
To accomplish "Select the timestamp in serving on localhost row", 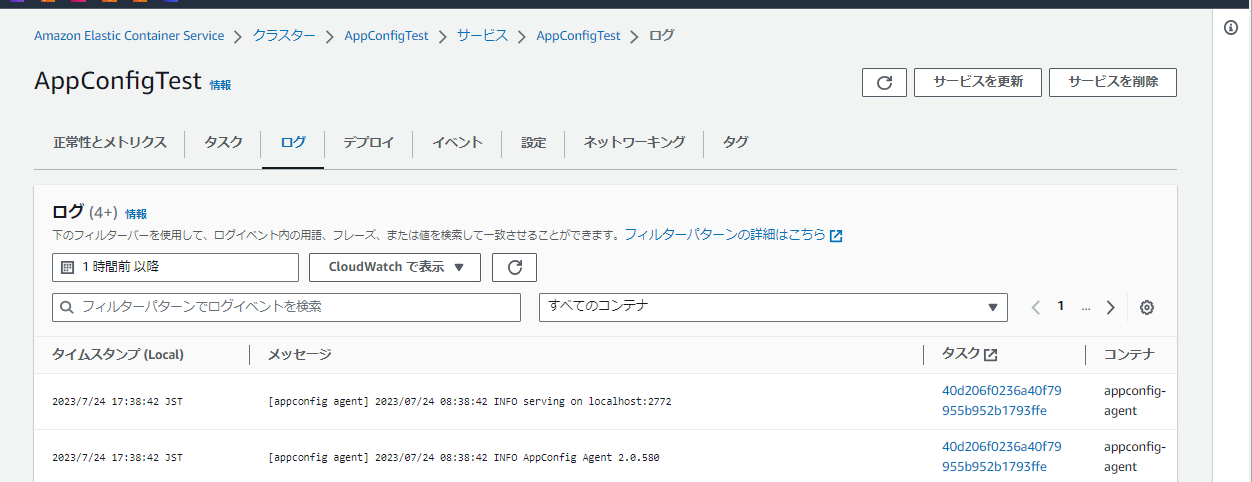I will 117,402.
